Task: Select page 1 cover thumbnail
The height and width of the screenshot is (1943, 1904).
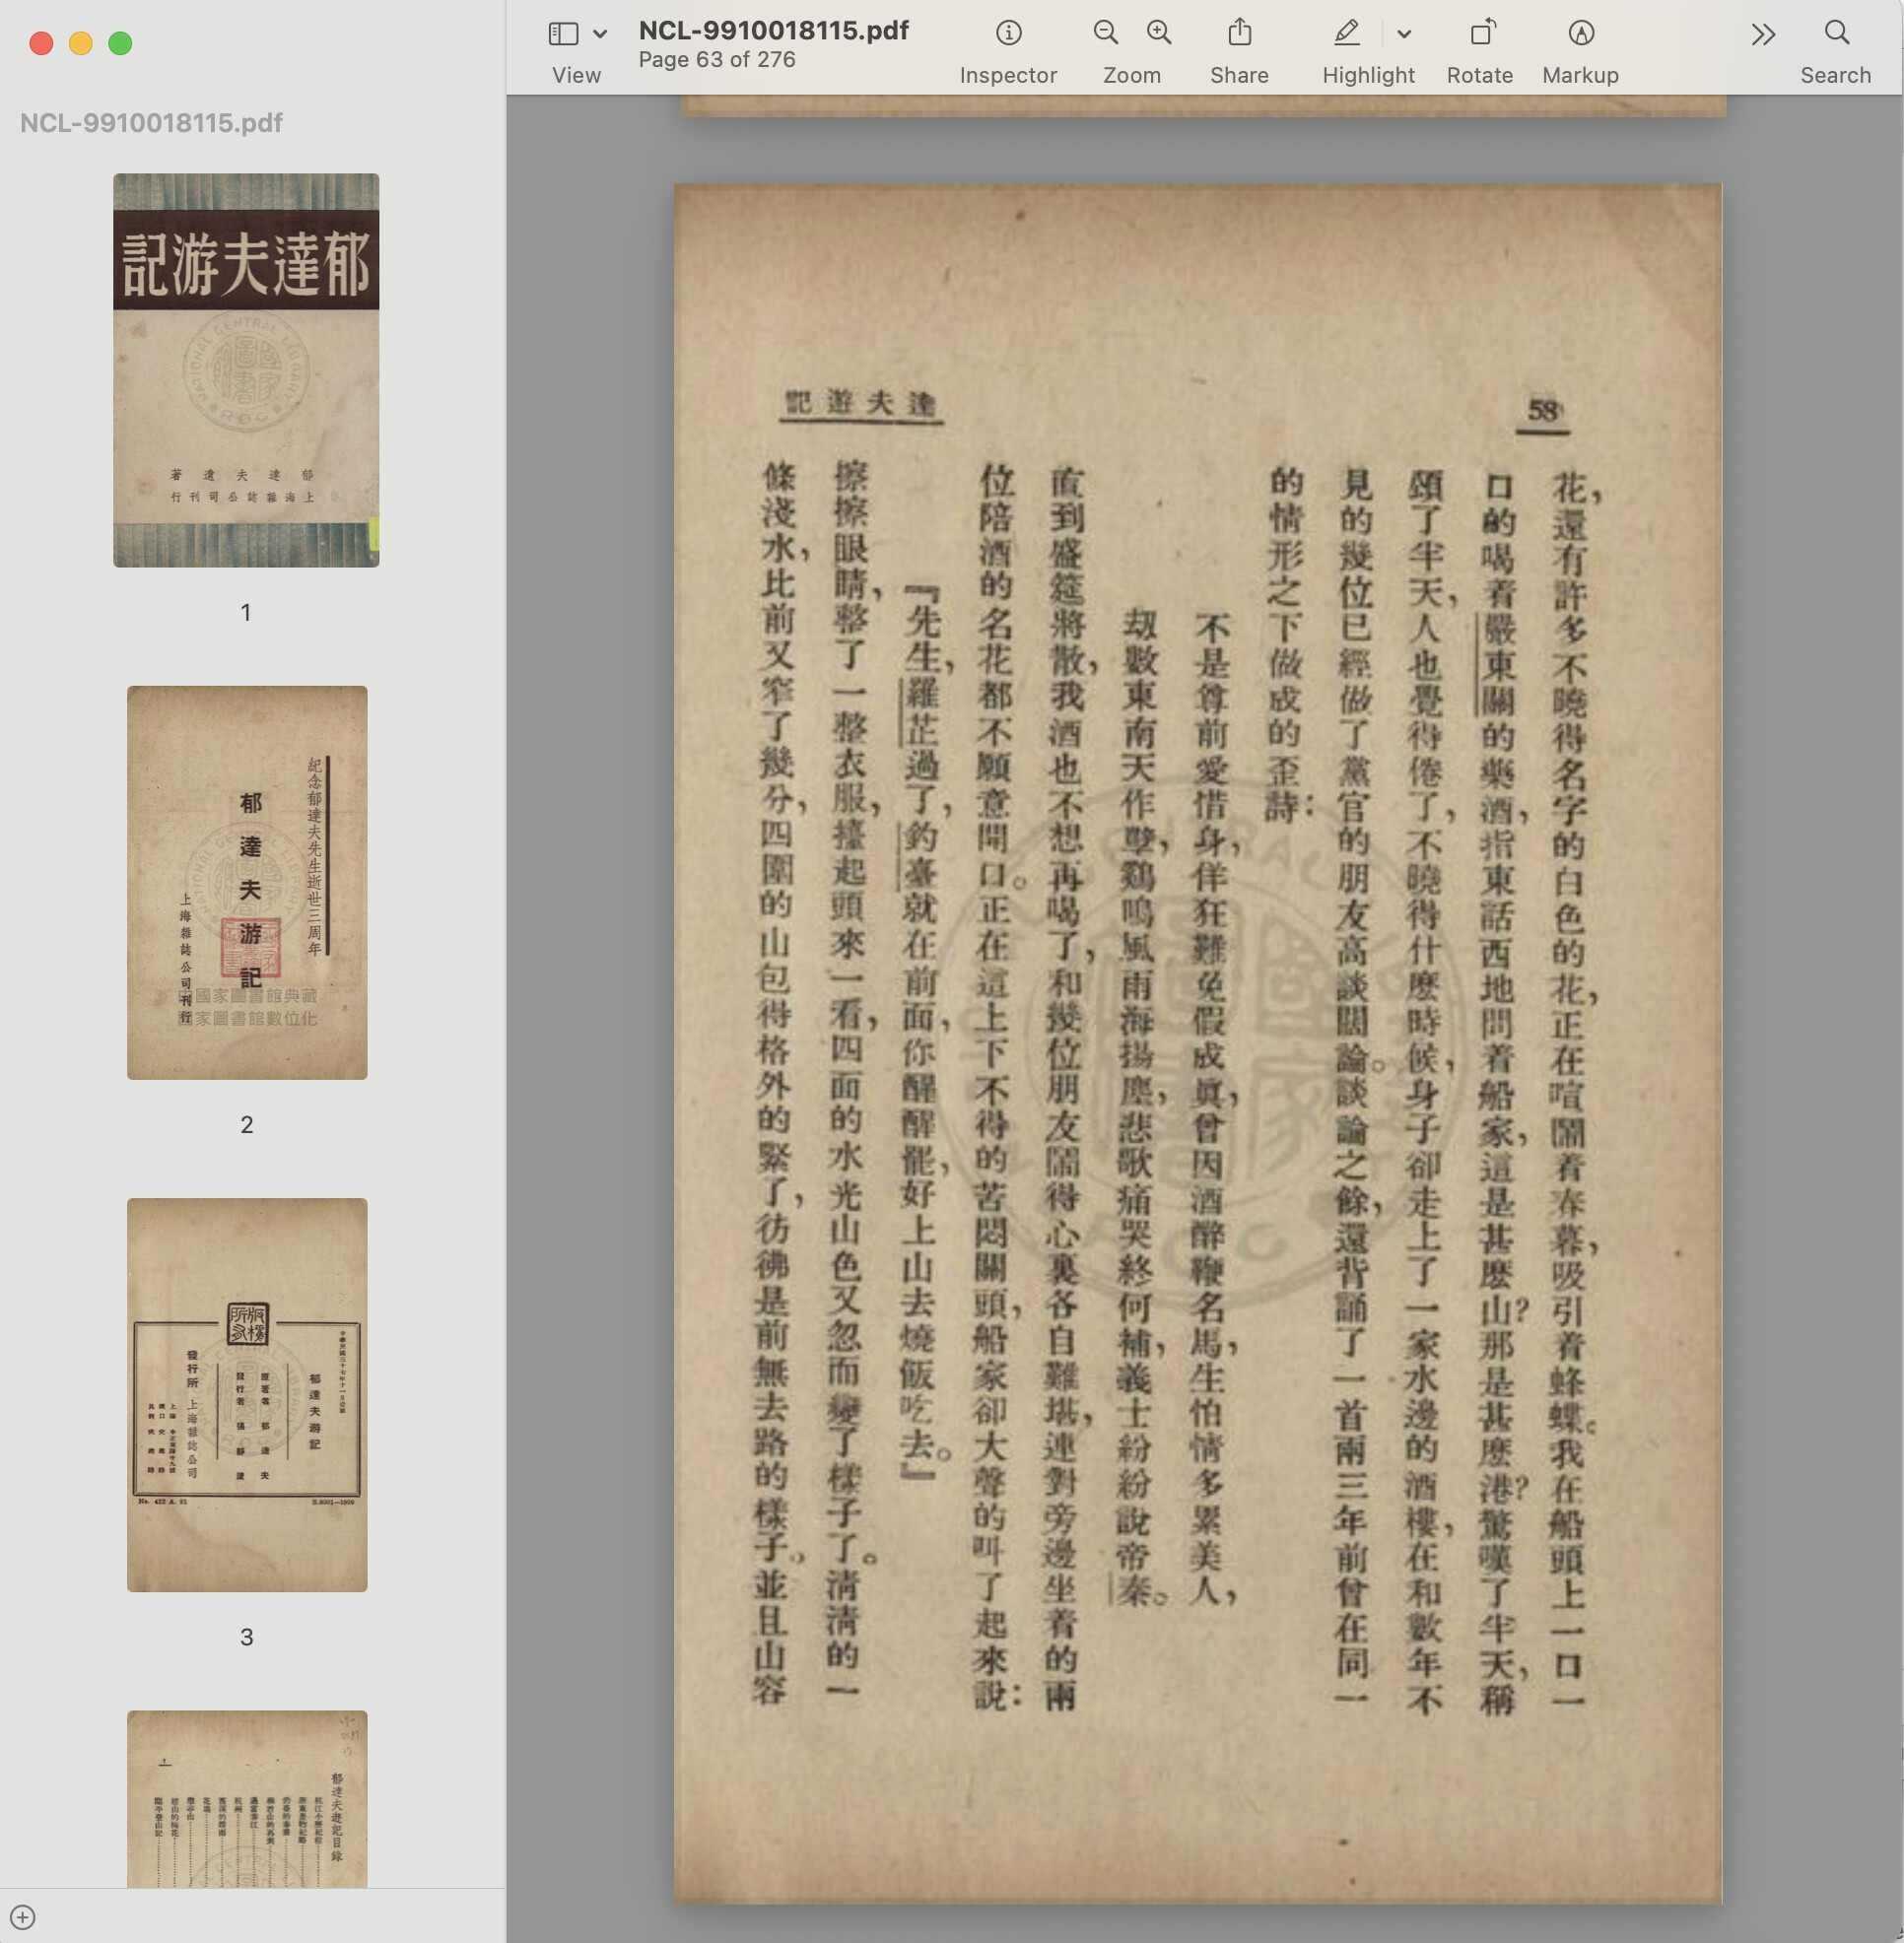Action: pos(246,370)
